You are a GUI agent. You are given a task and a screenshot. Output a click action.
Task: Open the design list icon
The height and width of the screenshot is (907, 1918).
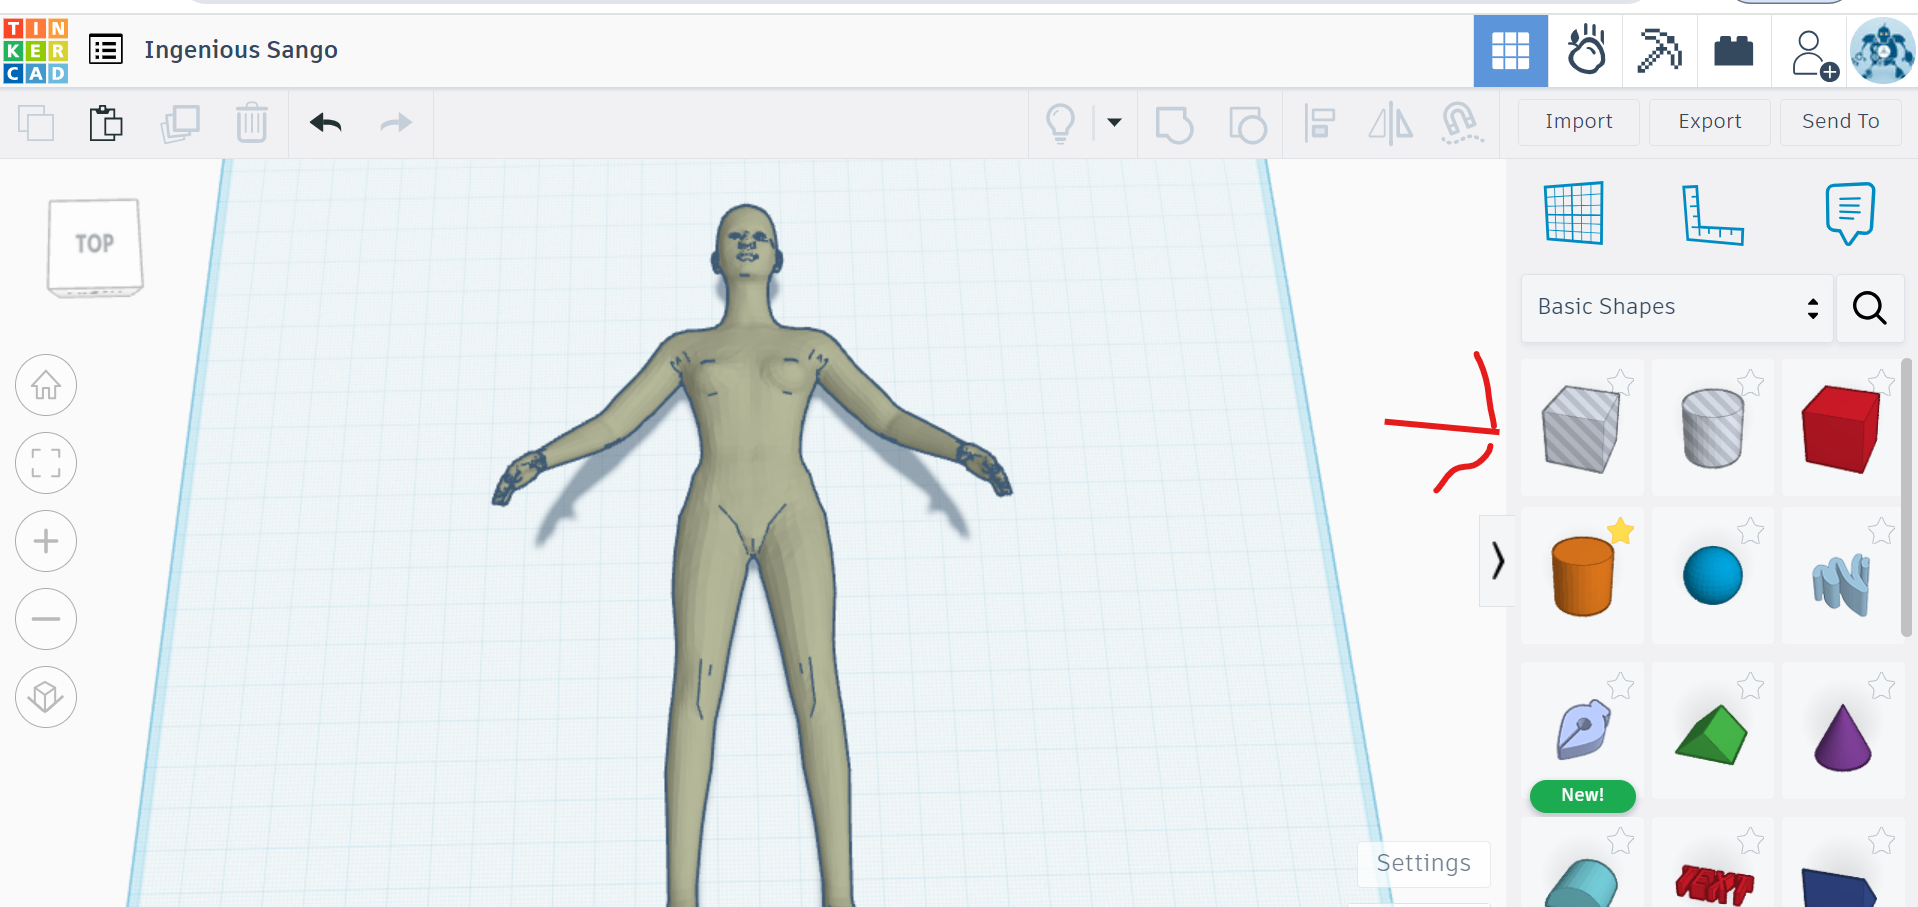tap(106, 49)
